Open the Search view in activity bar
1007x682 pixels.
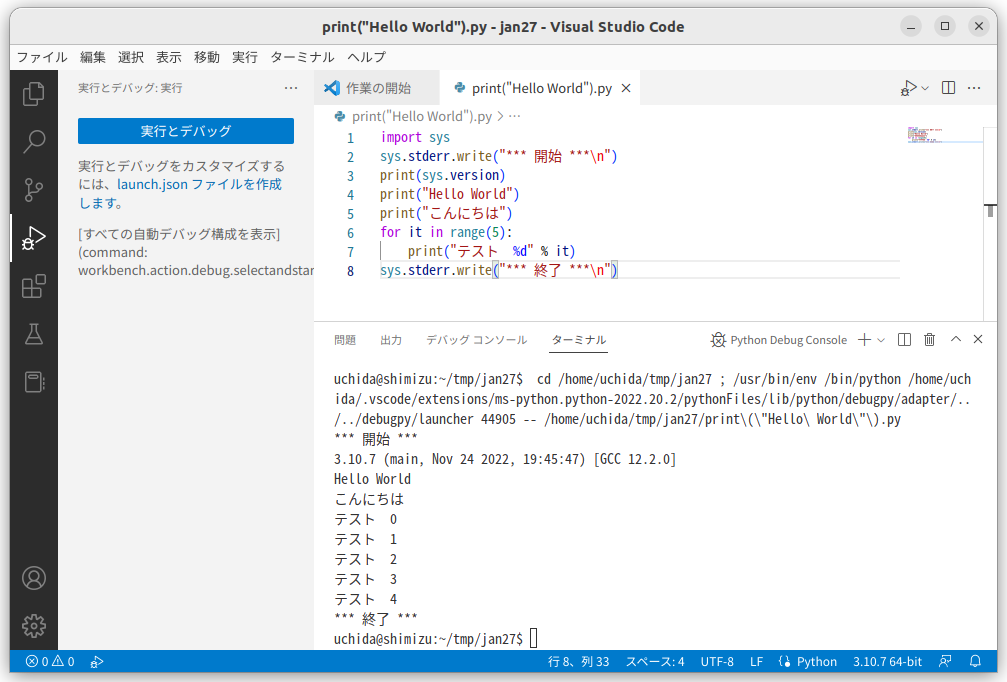click(33, 141)
